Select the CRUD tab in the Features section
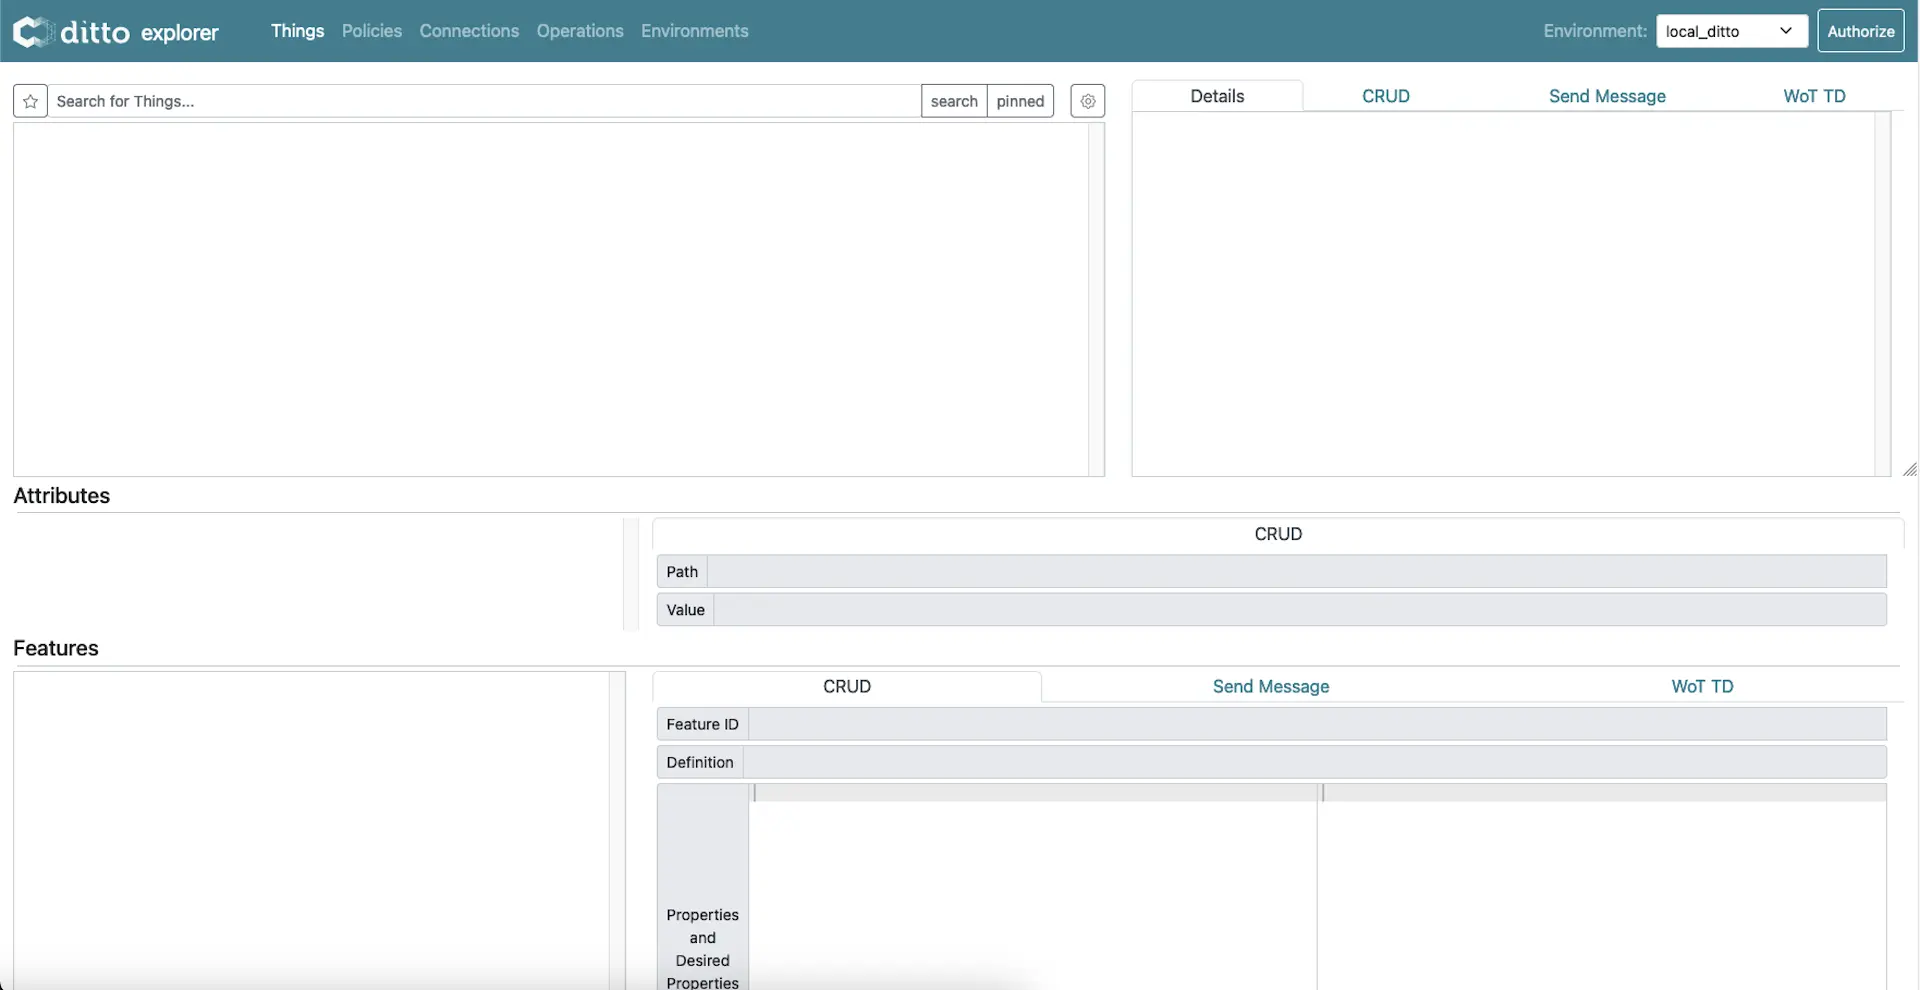Image resolution: width=1920 pixels, height=990 pixels. (847, 687)
